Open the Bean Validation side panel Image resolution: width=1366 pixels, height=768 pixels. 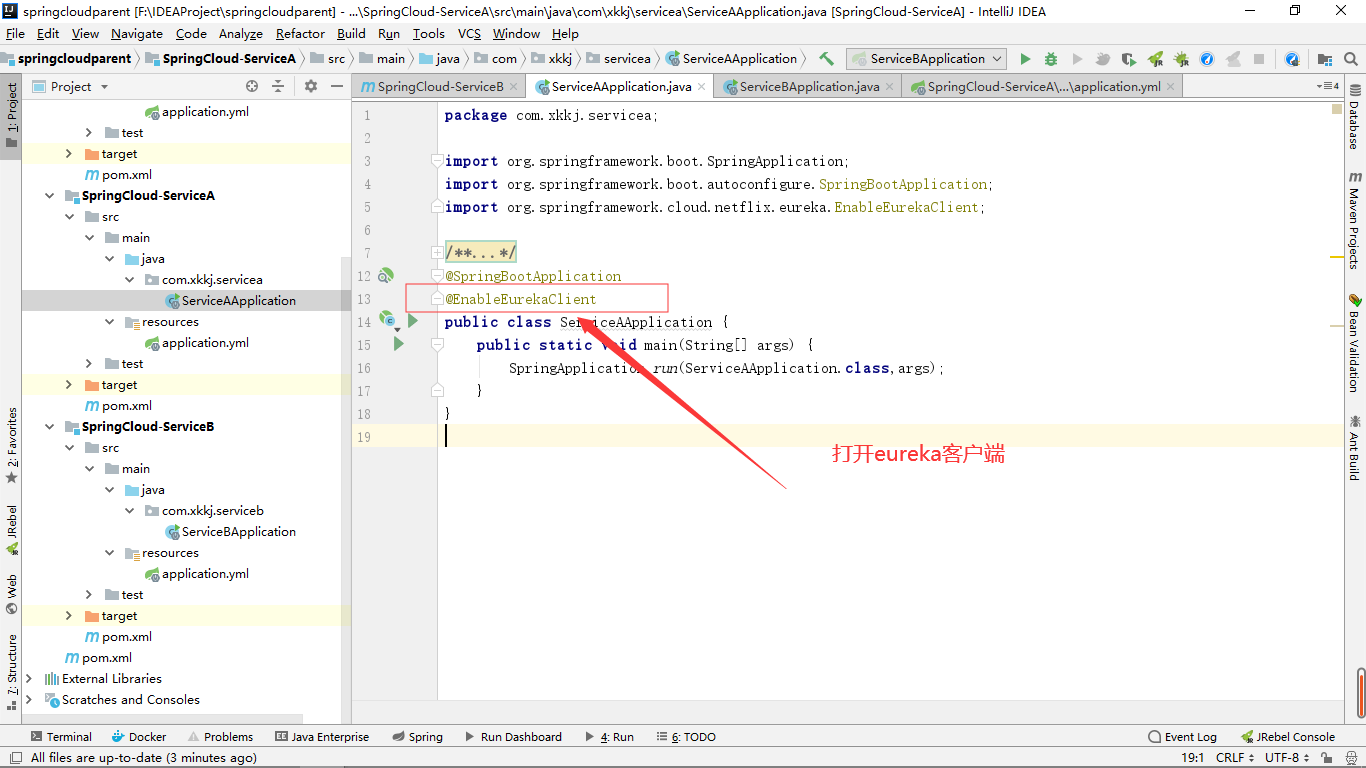pyautogui.click(x=1355, y=342)
